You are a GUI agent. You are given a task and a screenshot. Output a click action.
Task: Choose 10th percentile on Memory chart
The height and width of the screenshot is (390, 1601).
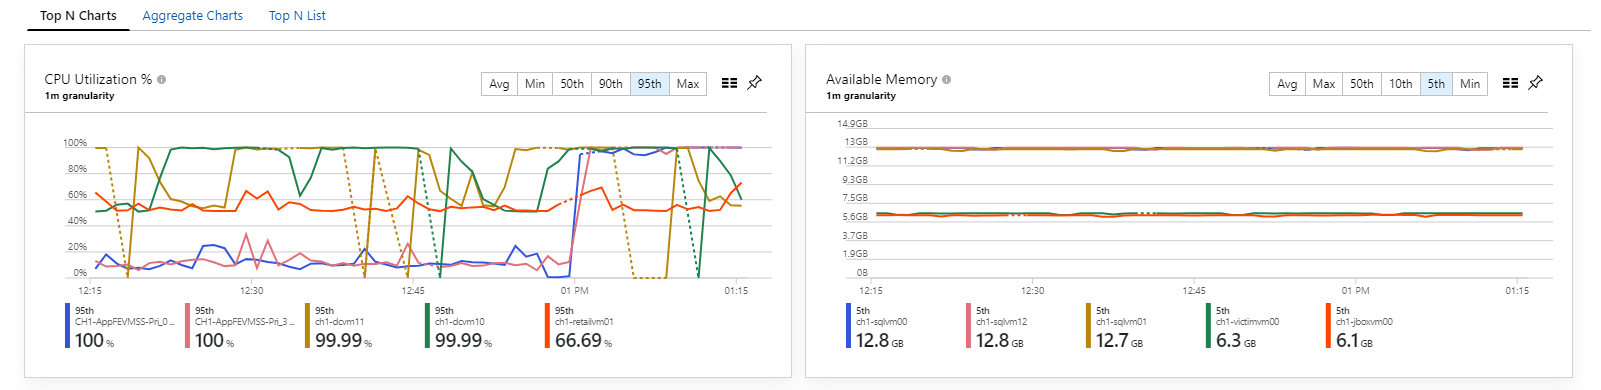coord(1401,84)
